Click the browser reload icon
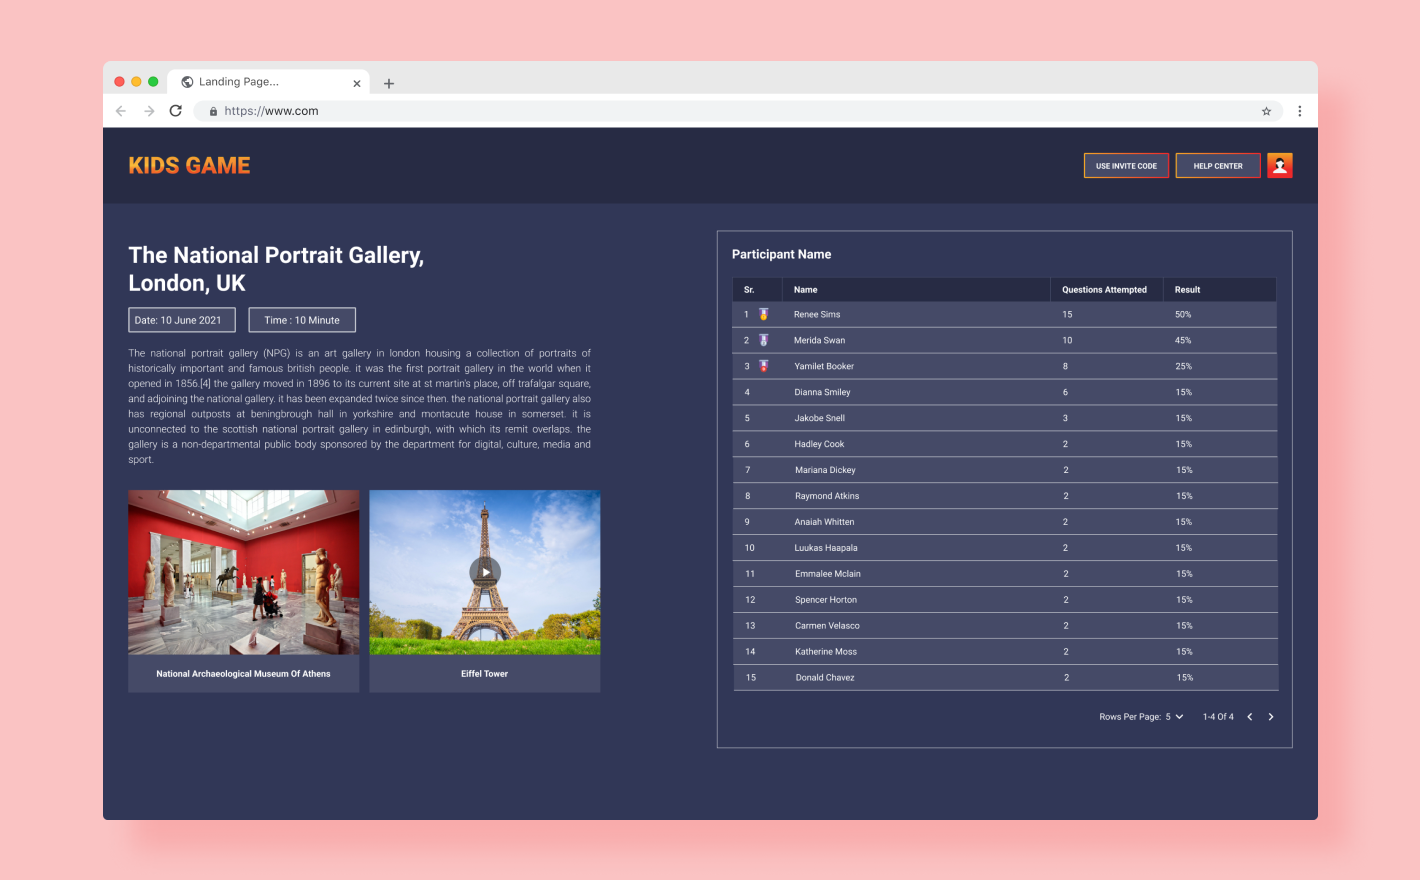1420x880 pixels. (x=176, y=111)
